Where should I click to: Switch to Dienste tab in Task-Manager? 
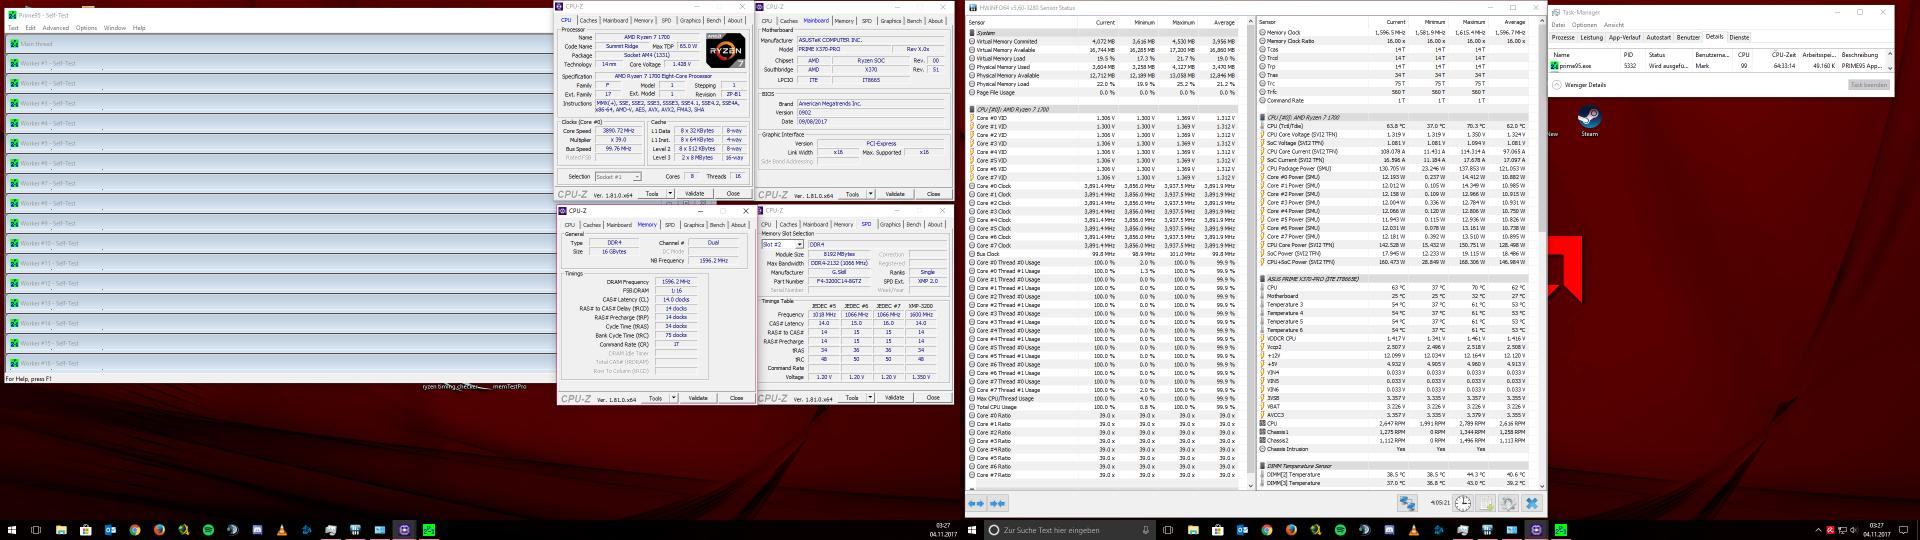(1739, 37)
